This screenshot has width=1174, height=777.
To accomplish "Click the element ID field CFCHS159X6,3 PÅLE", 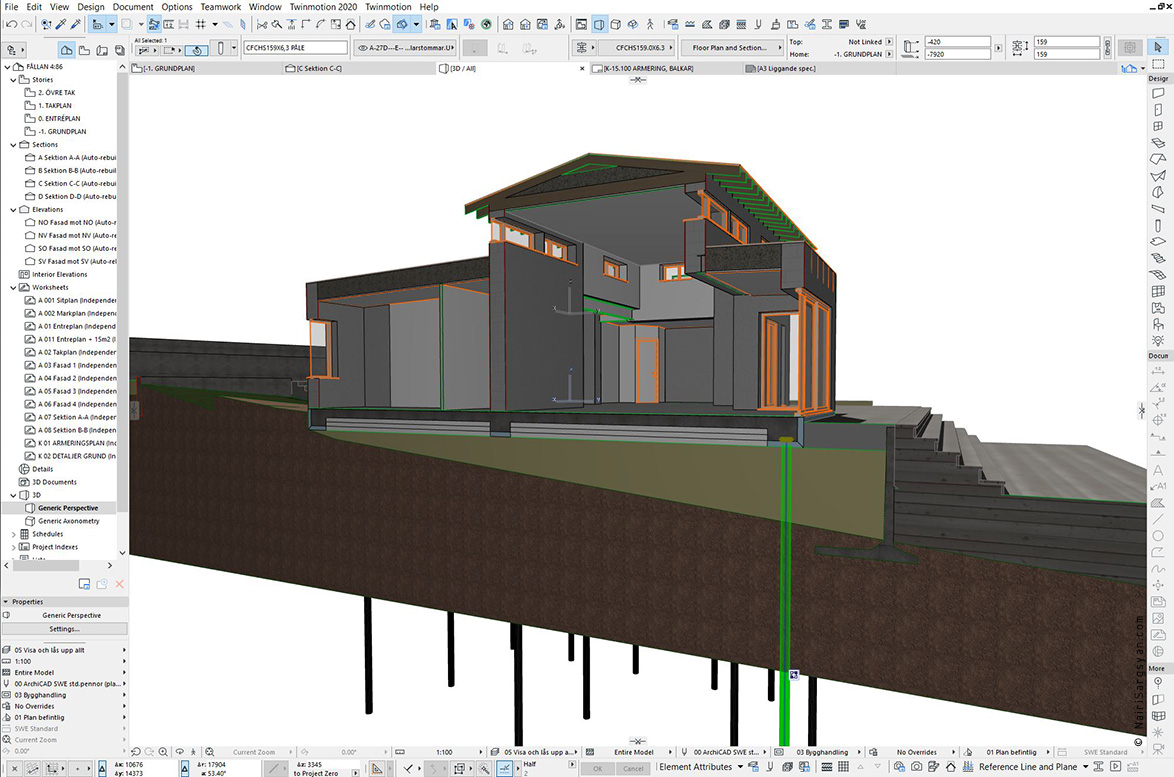I will (296, 48).
